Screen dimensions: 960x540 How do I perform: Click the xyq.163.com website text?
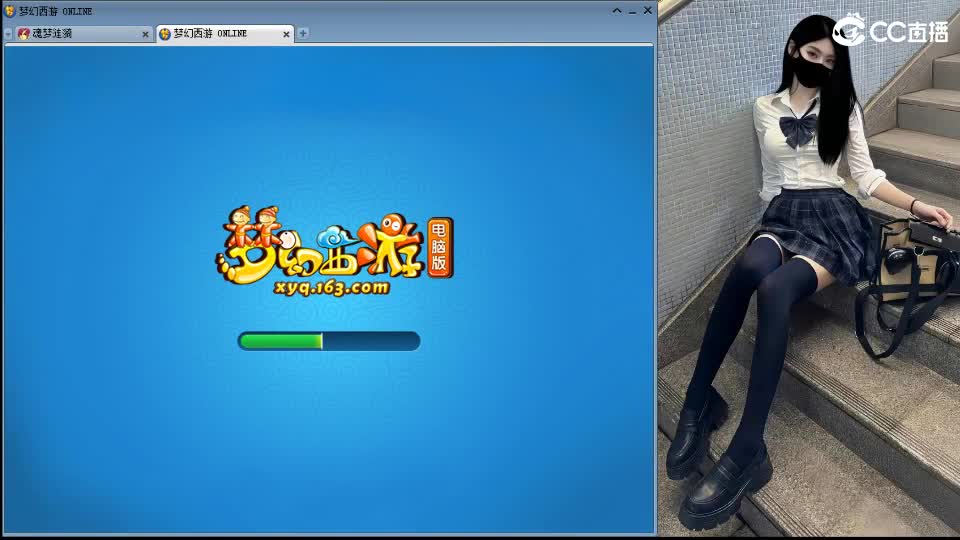331,287
